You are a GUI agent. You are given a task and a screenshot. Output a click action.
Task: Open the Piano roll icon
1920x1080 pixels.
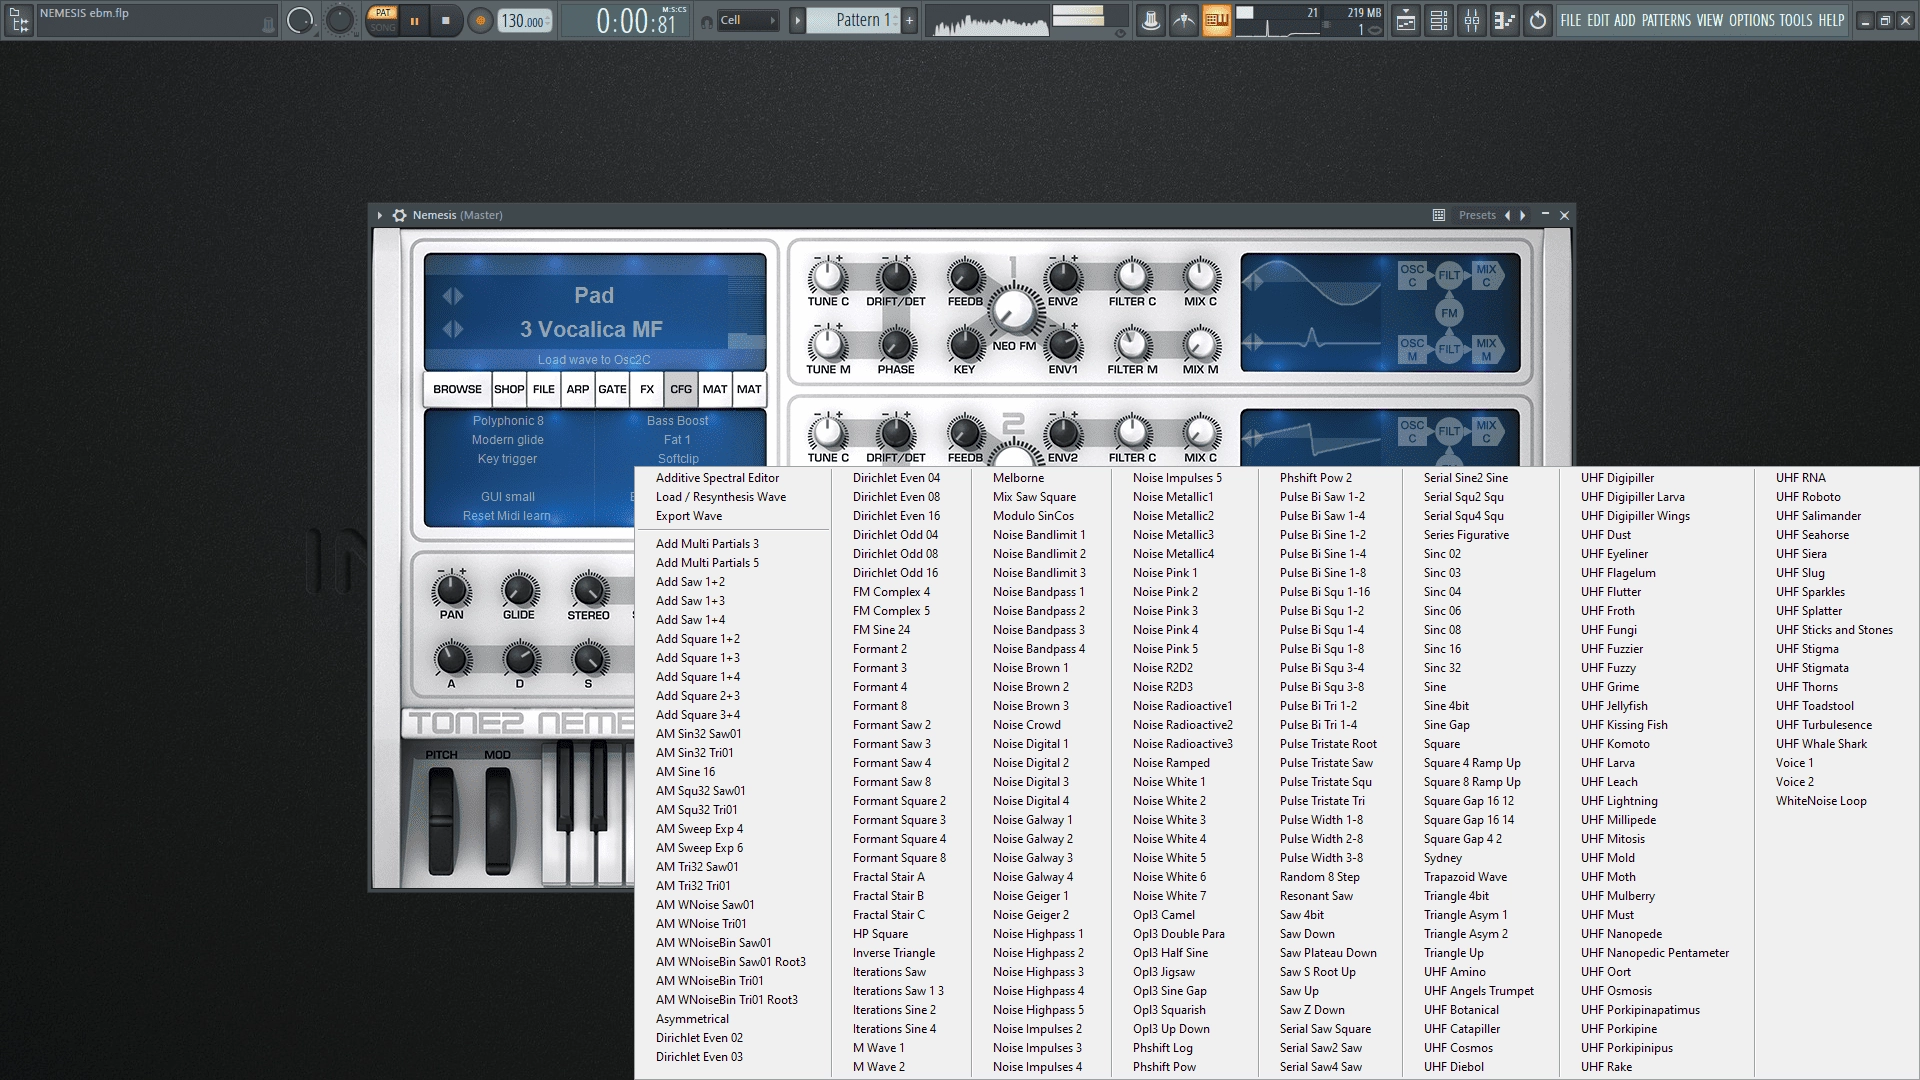[1504, 20]
